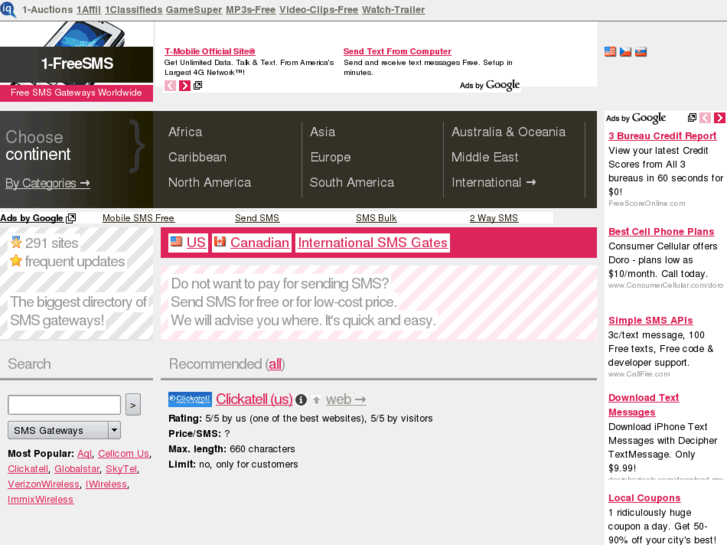Click 3 Bureau Credit Report ad

click(662, 136)
